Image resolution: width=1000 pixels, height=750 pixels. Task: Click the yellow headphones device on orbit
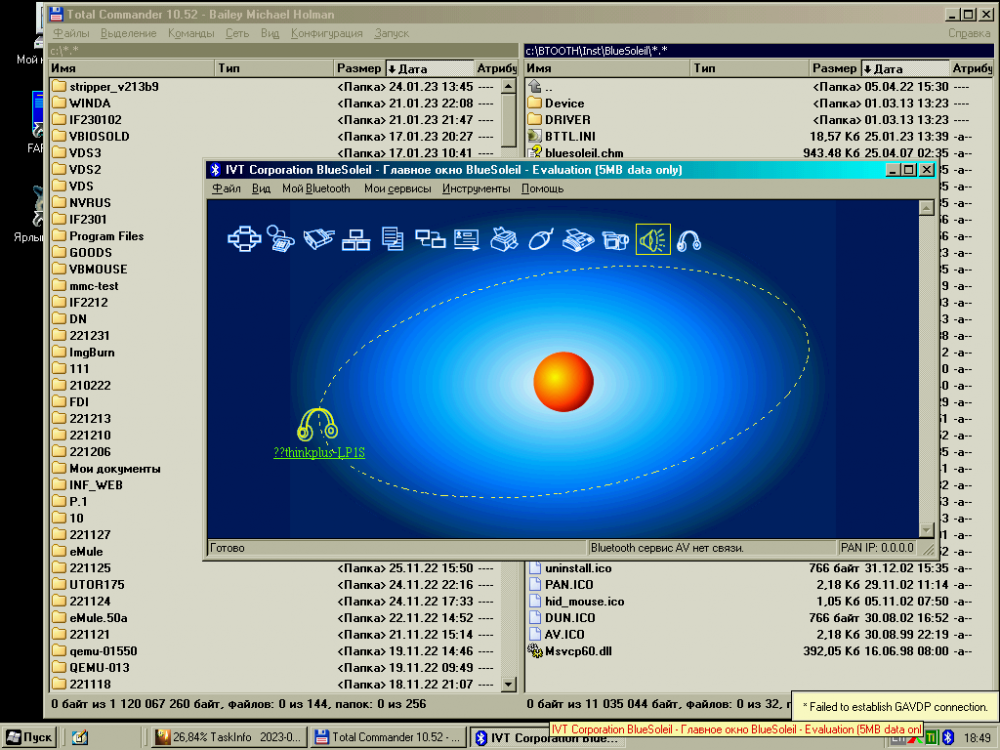point(318,424)
